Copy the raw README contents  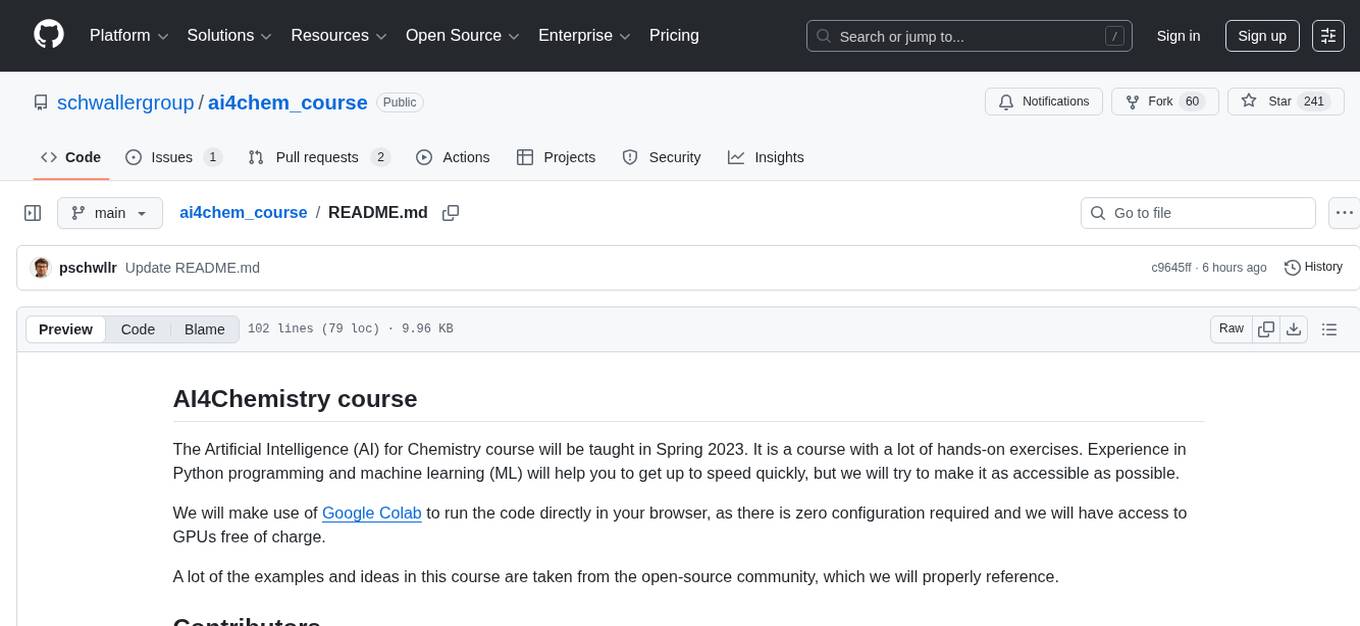click(x=1266, y=328)
